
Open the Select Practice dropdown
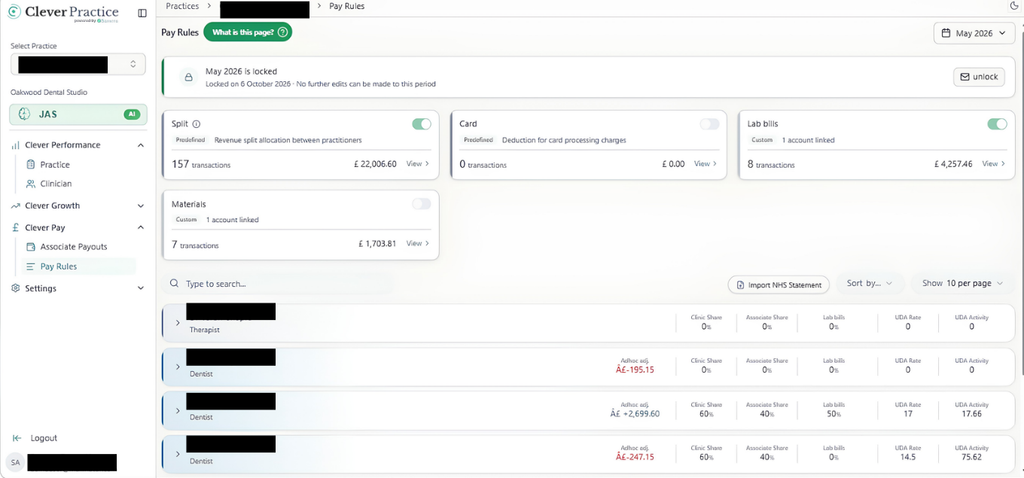click(x=78, y=64)
